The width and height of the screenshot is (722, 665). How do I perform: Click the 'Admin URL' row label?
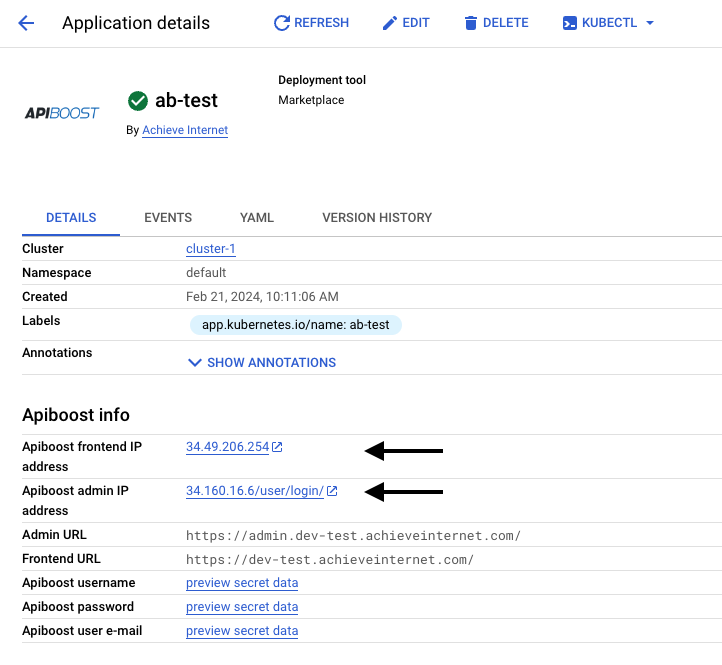coord(54,535)
